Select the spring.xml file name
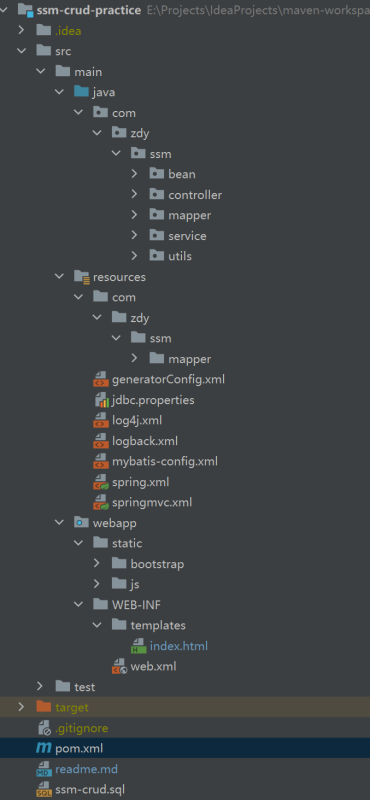 140,482
